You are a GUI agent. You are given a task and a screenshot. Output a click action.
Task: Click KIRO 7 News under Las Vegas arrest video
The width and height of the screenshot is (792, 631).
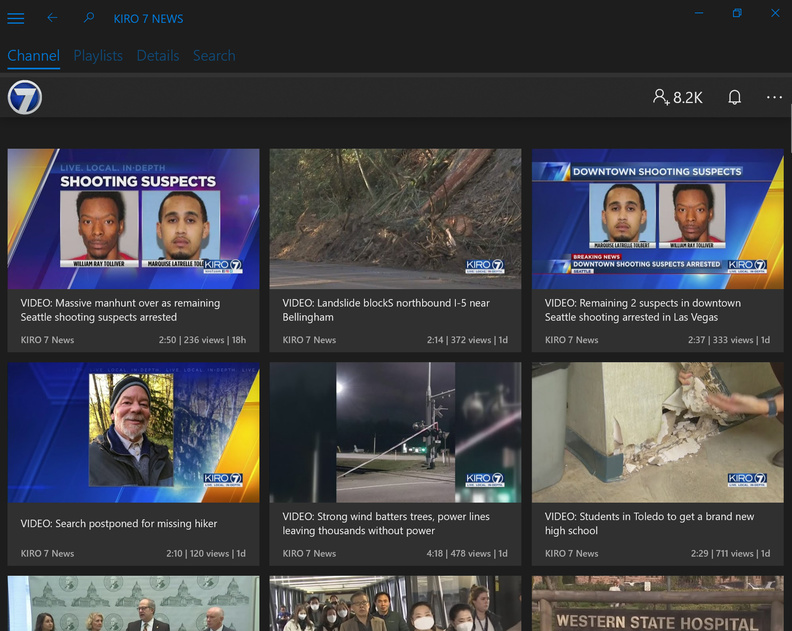point(571,340)
